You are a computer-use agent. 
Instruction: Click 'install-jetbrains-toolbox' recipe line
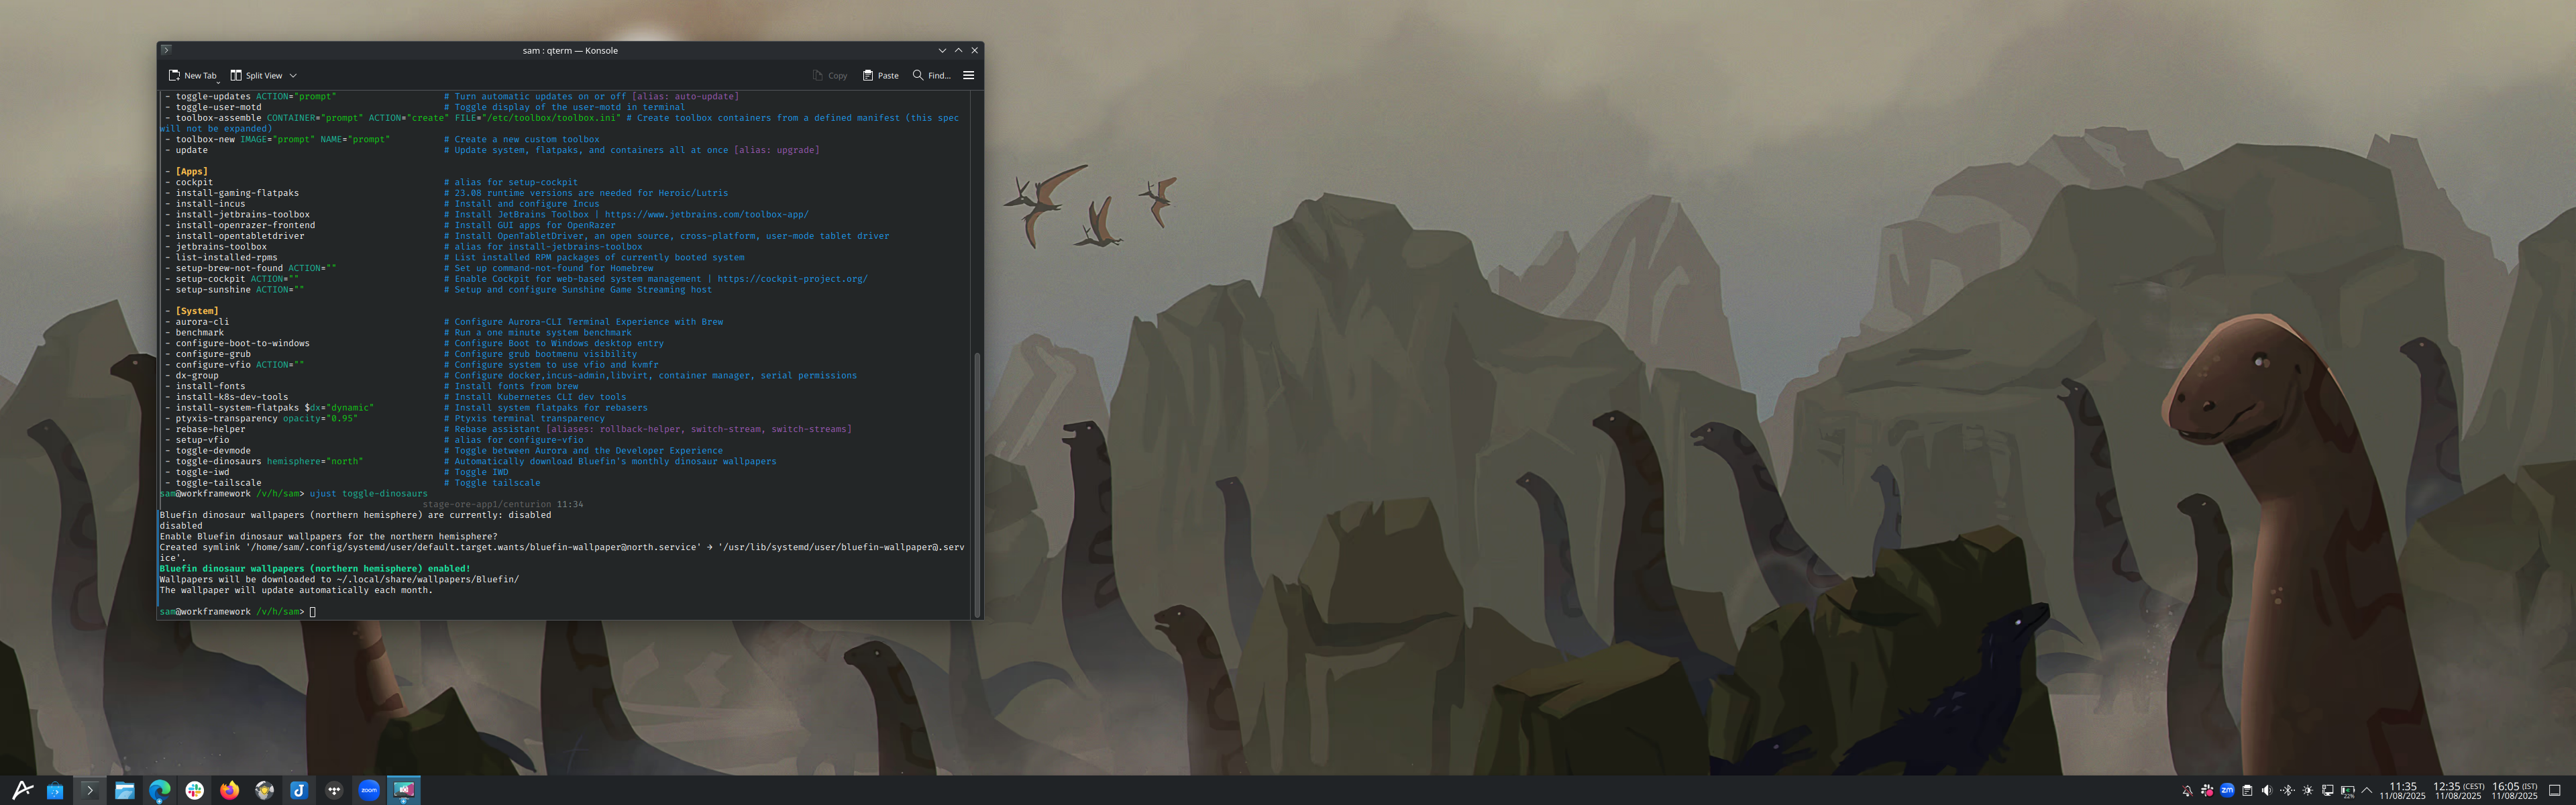click(487, 215)
